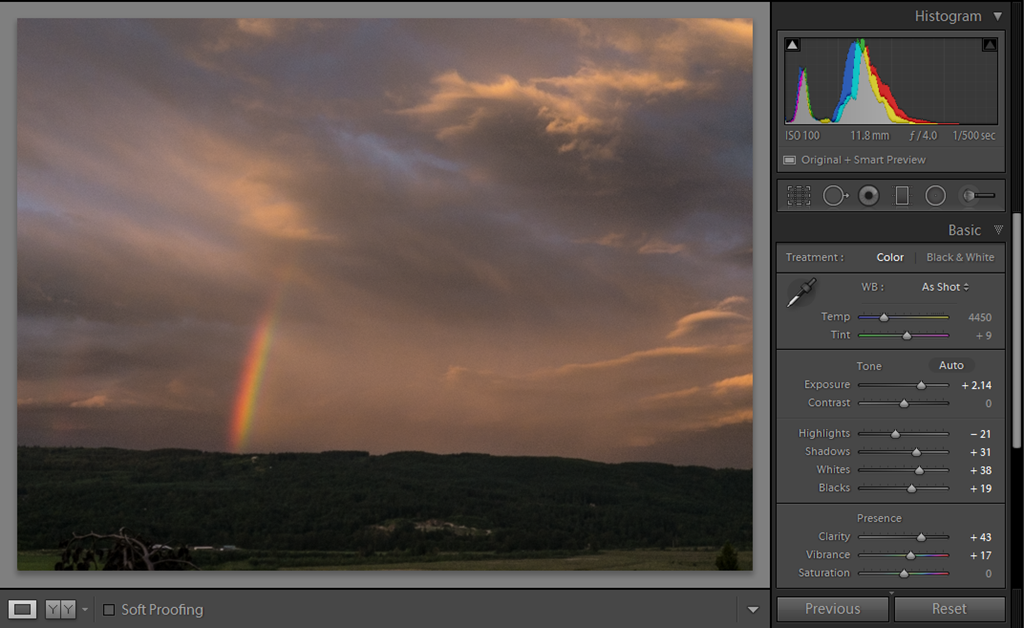Grab the White Balance eyedropper
The height and width of the screenshot is (628, 1024).
[801, 292]
